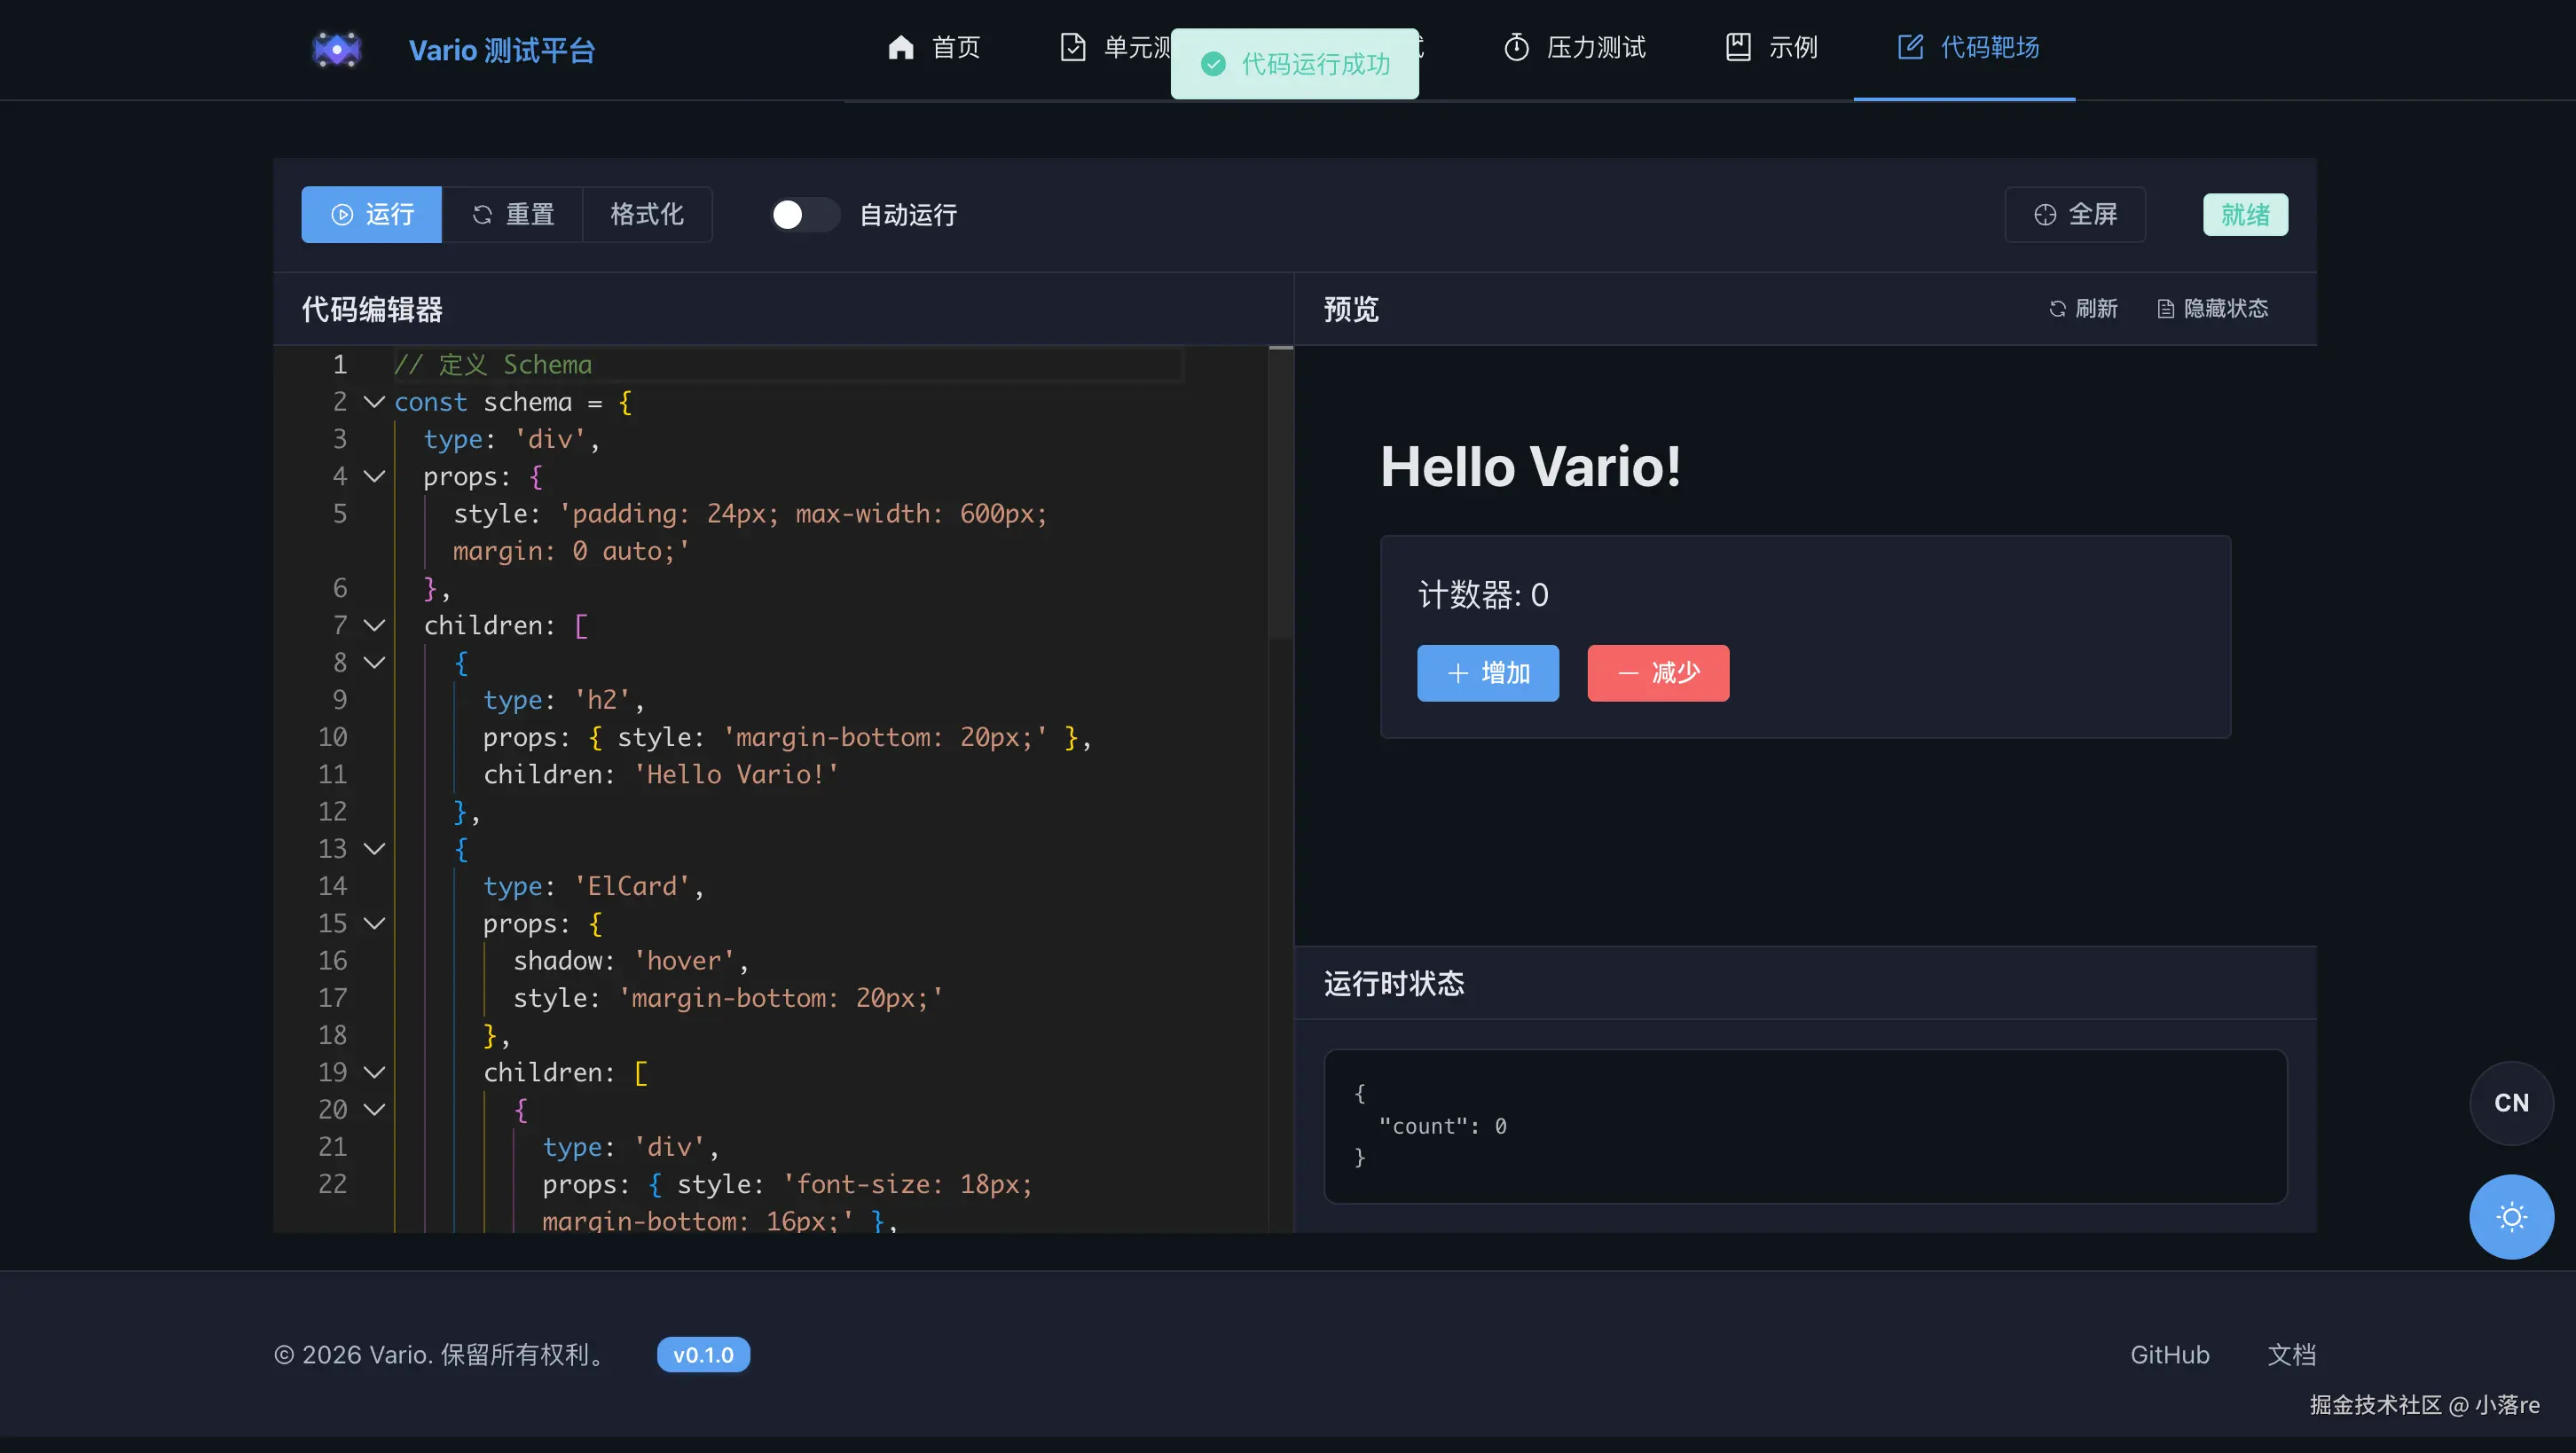Image resolution: width=2576 pixels, height=1453 pixels.
Task: Click 格式化 format button
Action: tap(647, 214)
